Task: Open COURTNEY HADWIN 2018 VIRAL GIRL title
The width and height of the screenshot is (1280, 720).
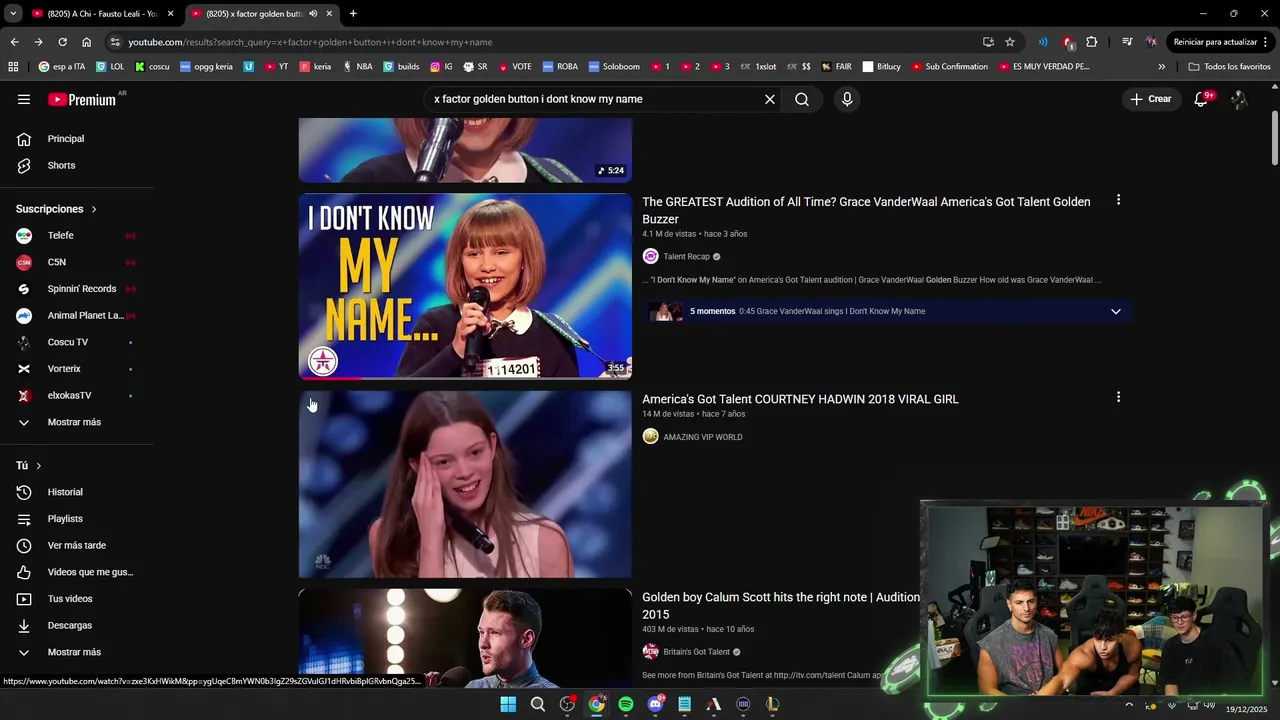Action: 800,399
